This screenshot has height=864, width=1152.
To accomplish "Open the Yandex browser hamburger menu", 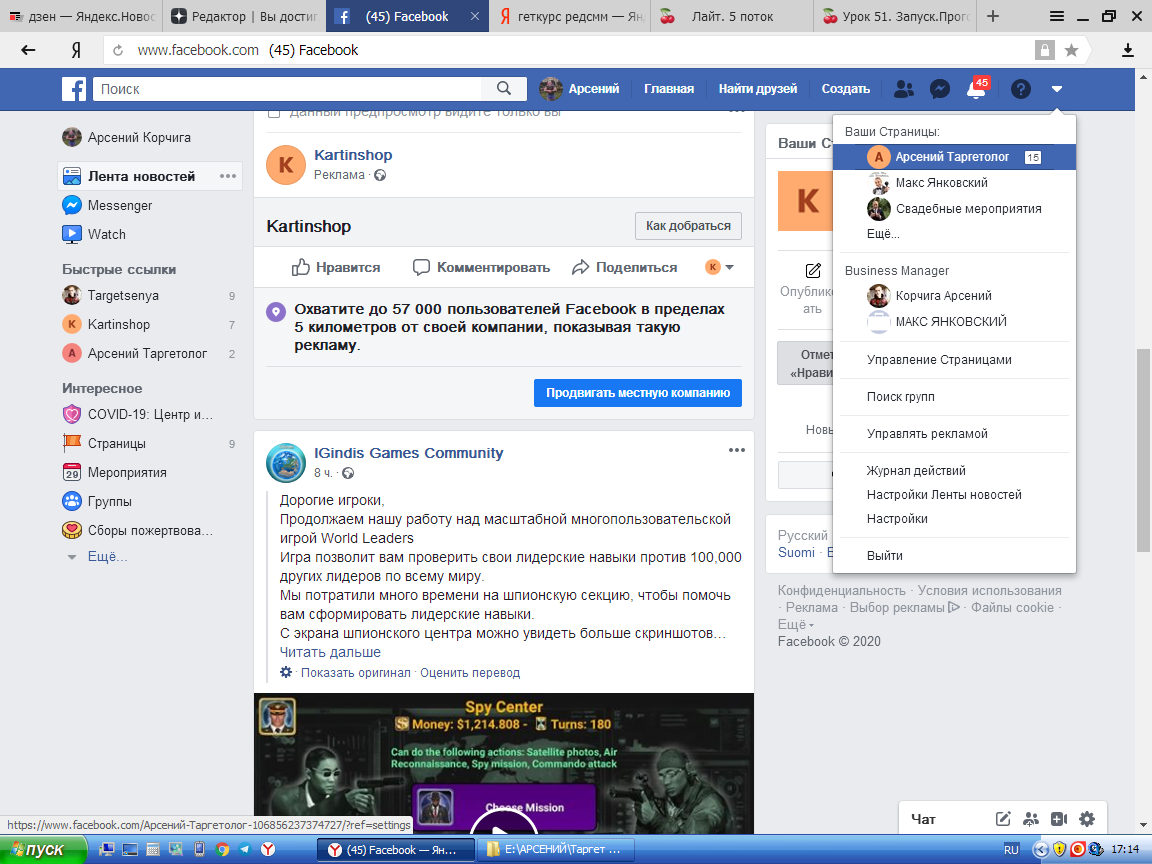I will tap(1056, 15).
